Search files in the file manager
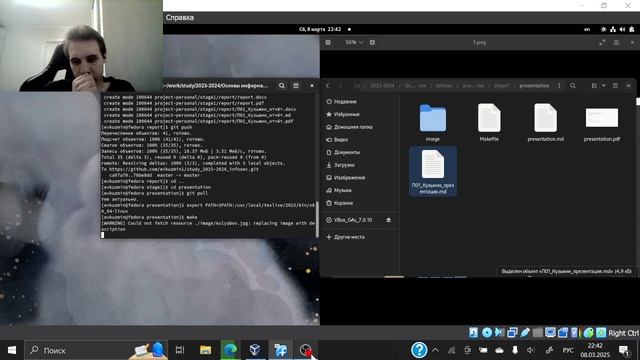The image size is (640, 360). (573, 86)
